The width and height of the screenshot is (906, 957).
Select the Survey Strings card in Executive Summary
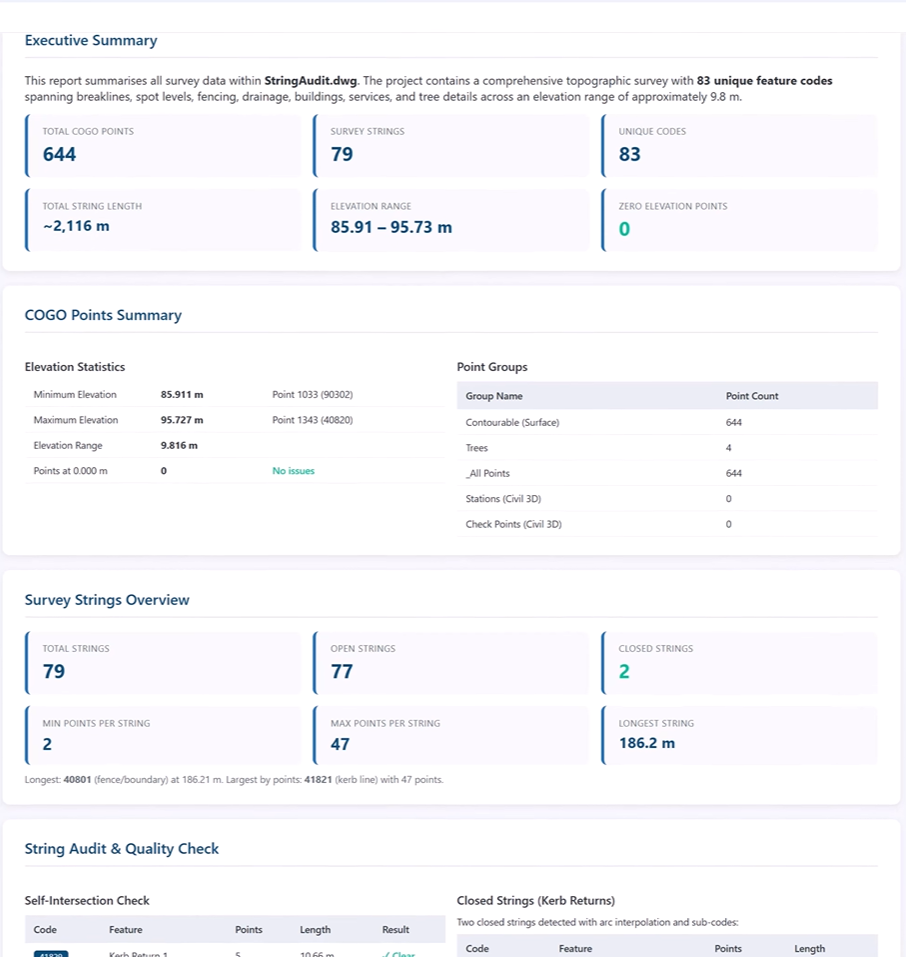pos(451,145)
